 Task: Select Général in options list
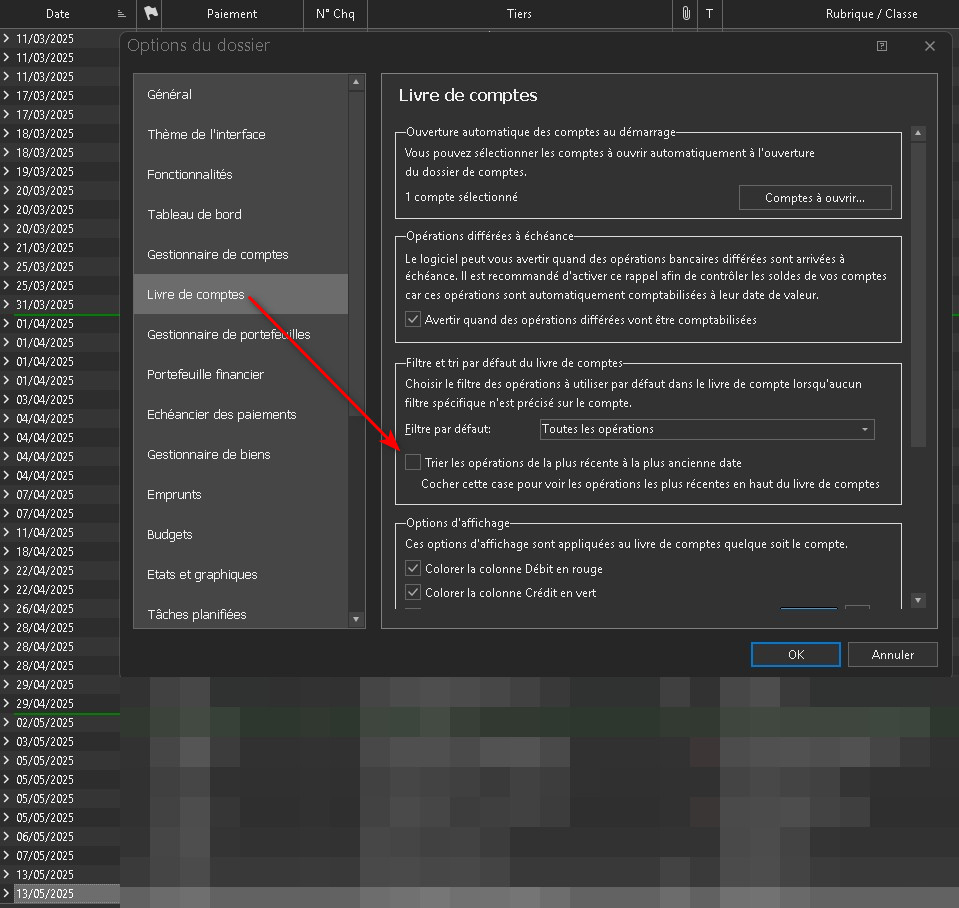240,94
